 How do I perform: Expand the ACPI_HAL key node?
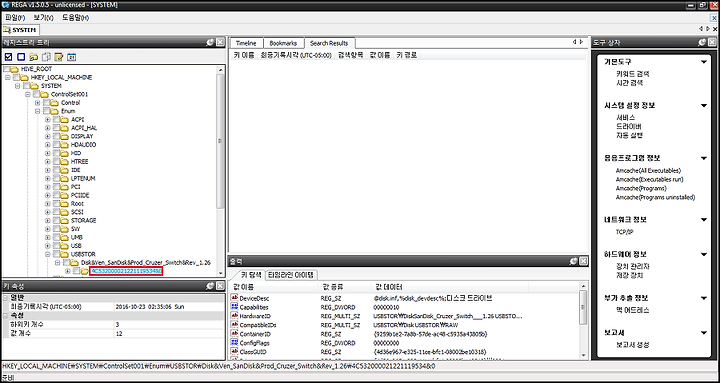[x=48, y=128]
